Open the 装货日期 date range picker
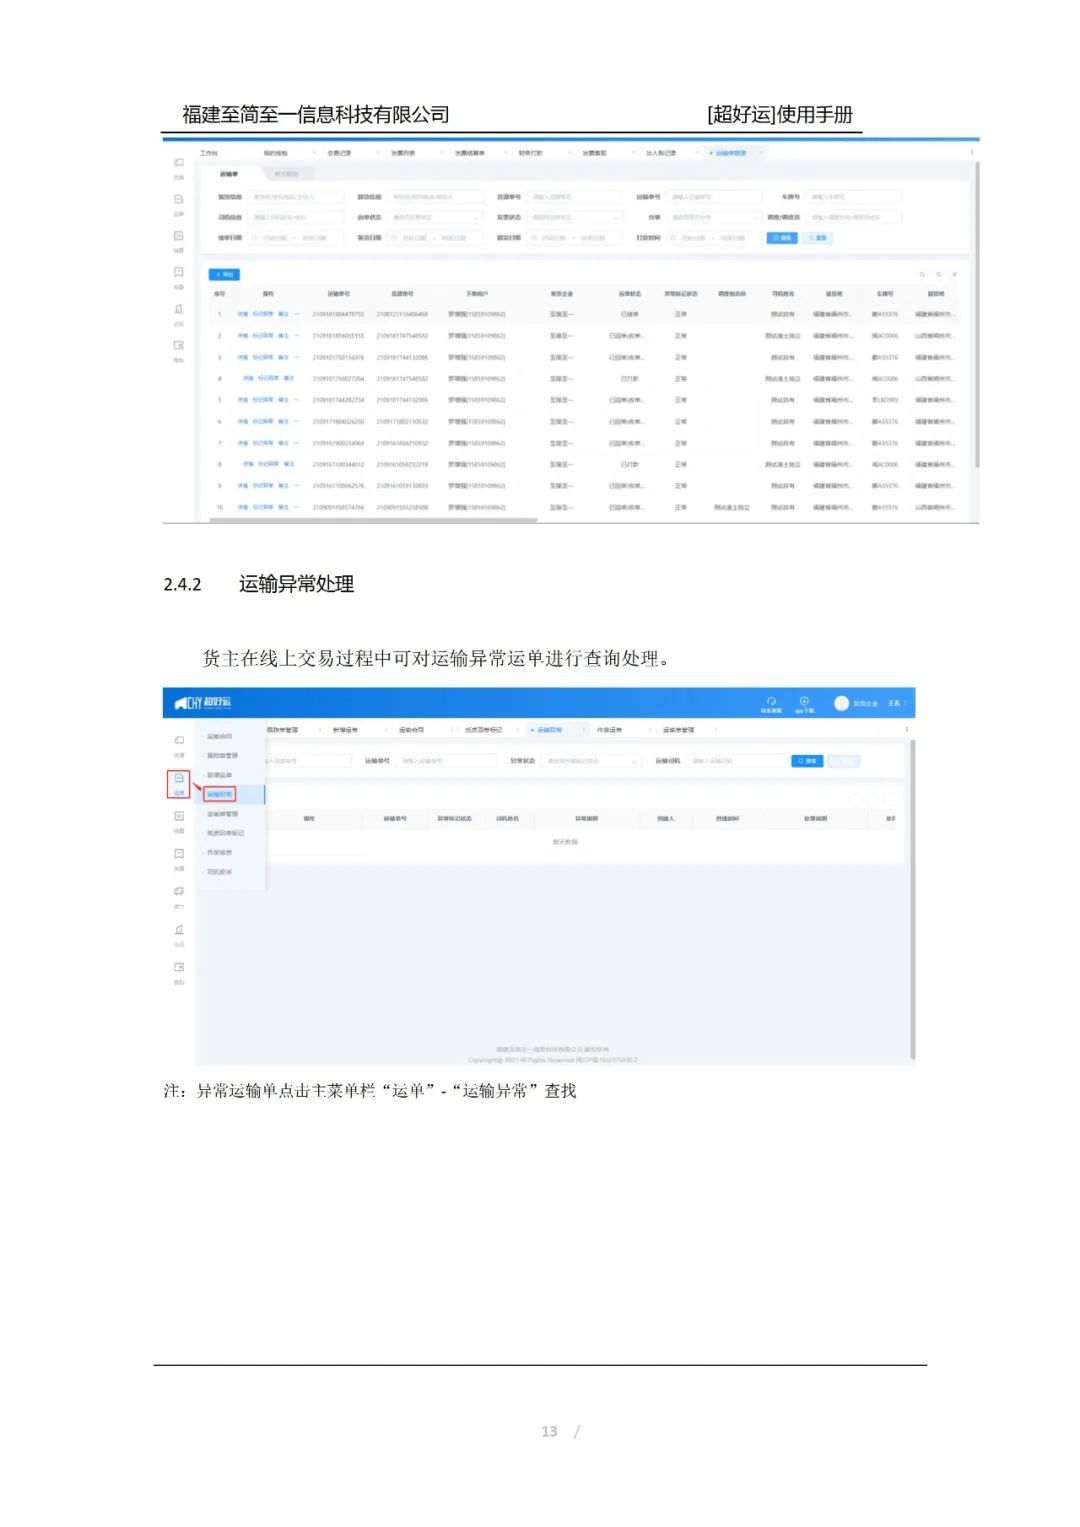 (435, 238)
